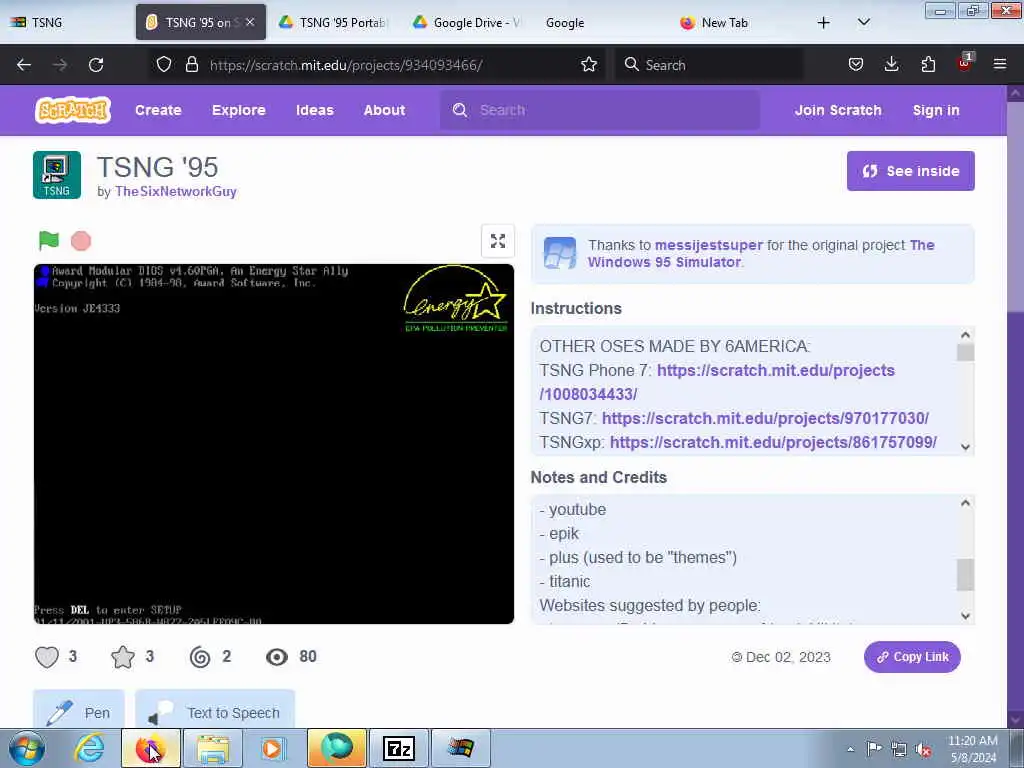Click the Text to Speech extension chip
The height and width of the screenshot is (768, 1024).
point(215,711)
